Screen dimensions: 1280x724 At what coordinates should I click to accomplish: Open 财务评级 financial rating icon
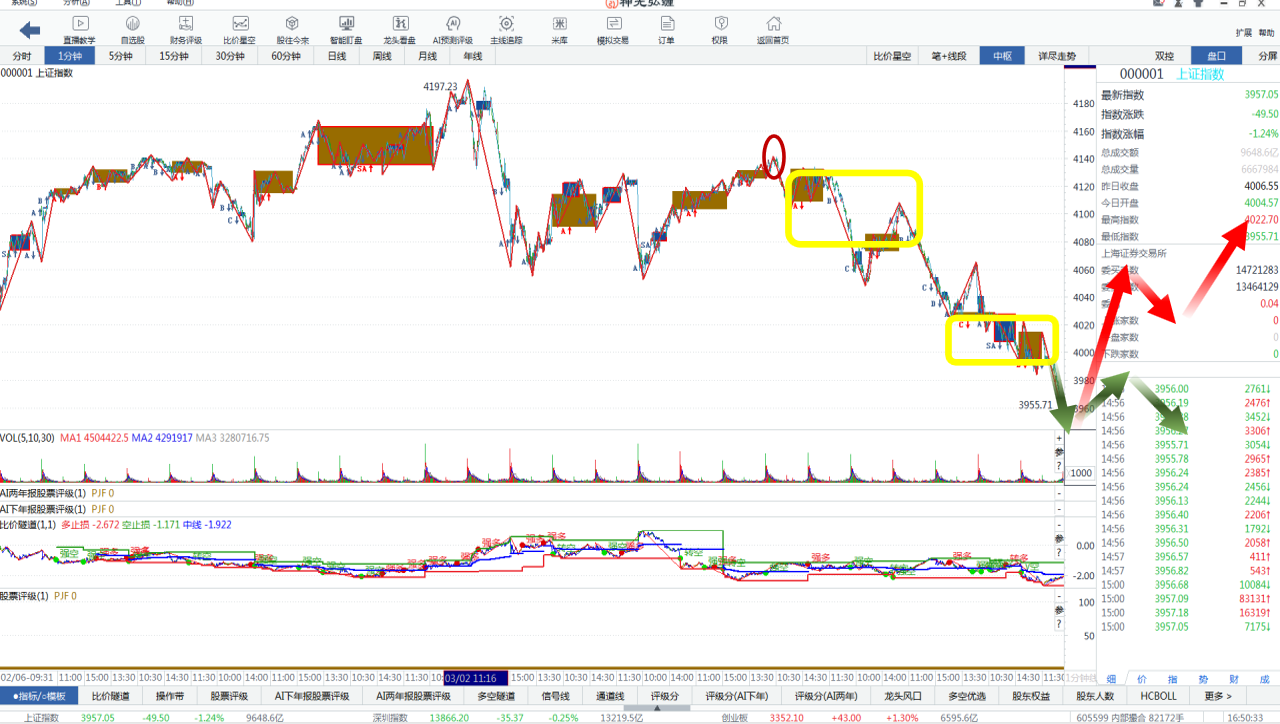[186, 29]
